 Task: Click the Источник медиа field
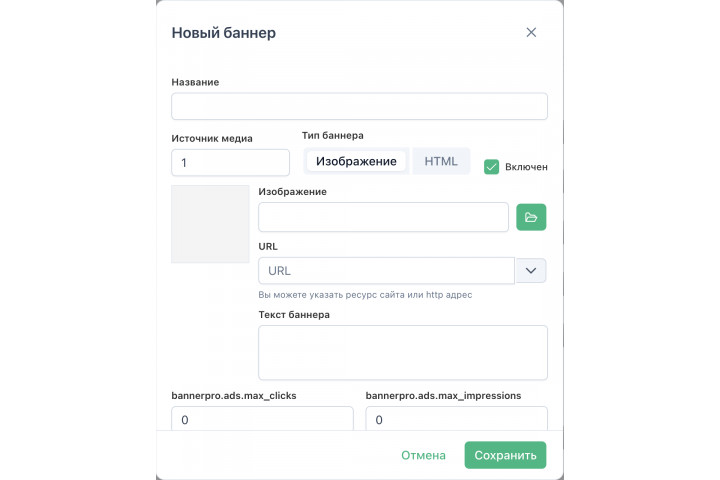click(231, 163)
